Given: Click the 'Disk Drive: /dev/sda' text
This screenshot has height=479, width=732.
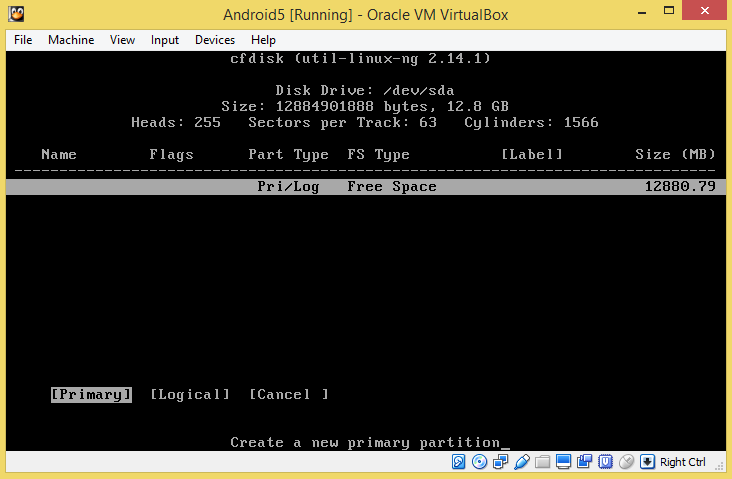Looking at the screenshot, I should point(365,90).
